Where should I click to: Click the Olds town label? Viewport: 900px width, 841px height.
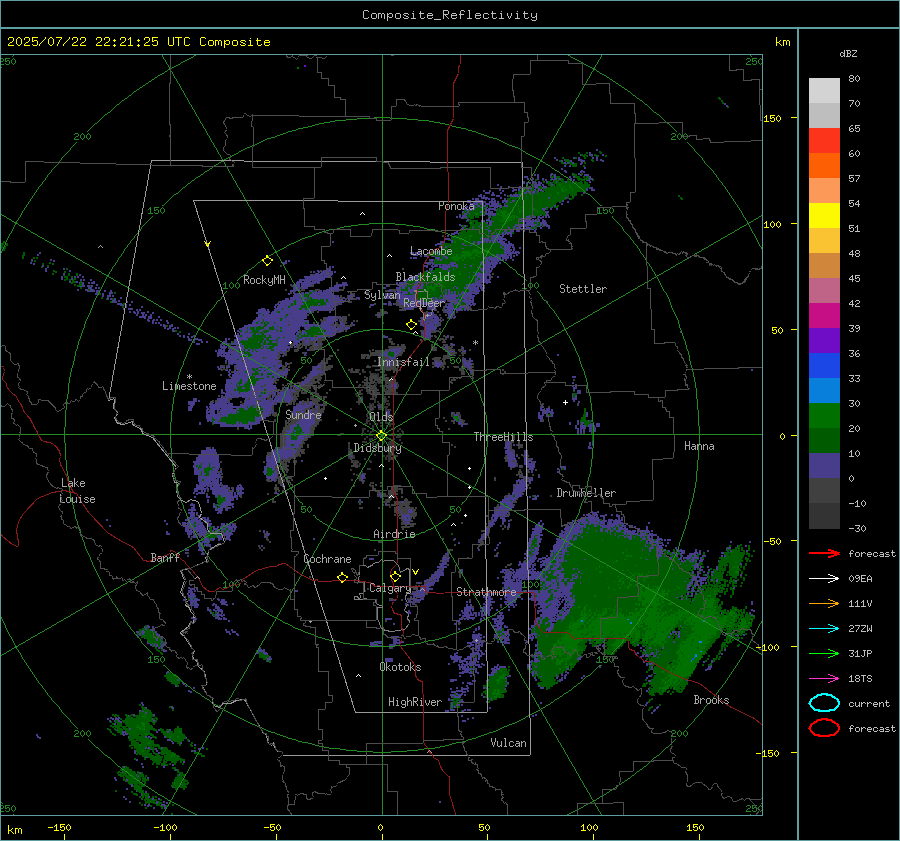click(x=381, y=417)
